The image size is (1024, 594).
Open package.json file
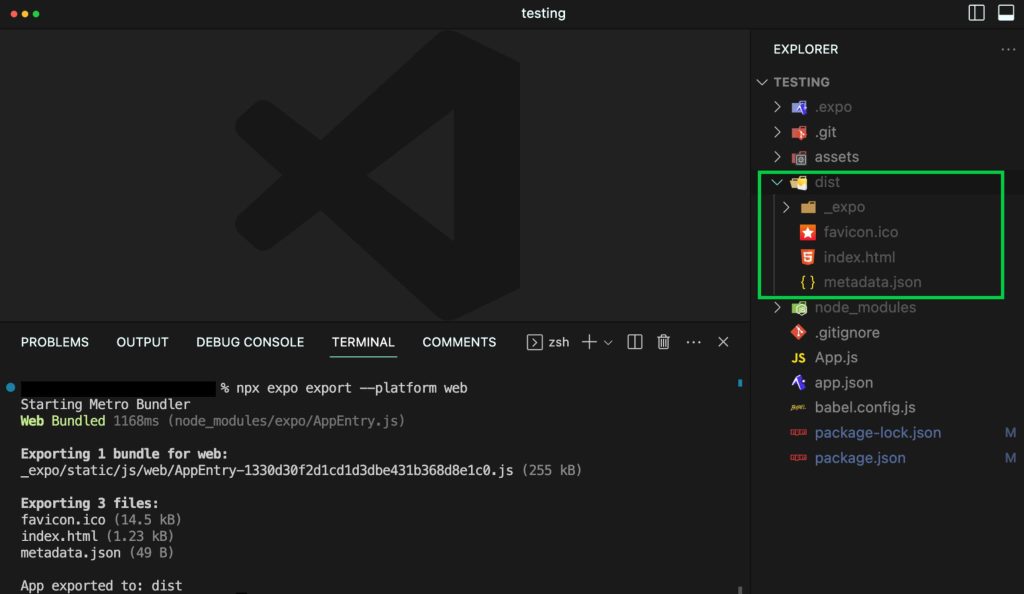click(860, 458)
